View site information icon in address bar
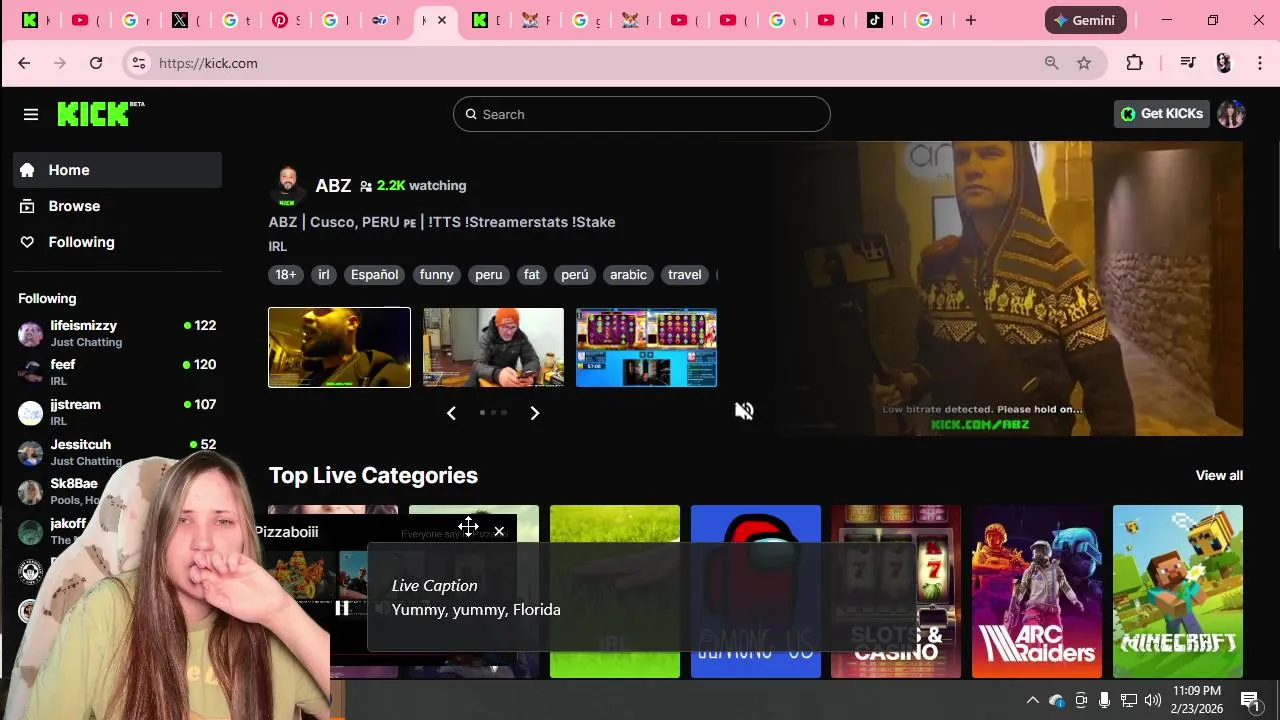 pyautogui.click(x=139, y=63)
